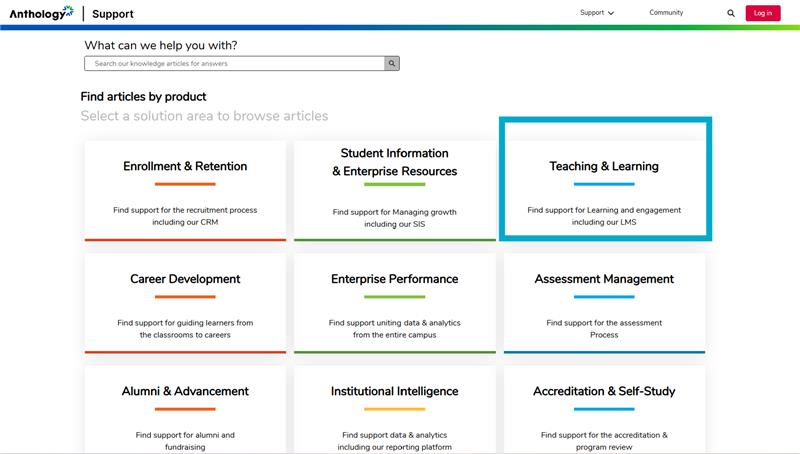800x454 pixels.
Task: Choose the Career Development solution area
Action: (x=185, y=302)
